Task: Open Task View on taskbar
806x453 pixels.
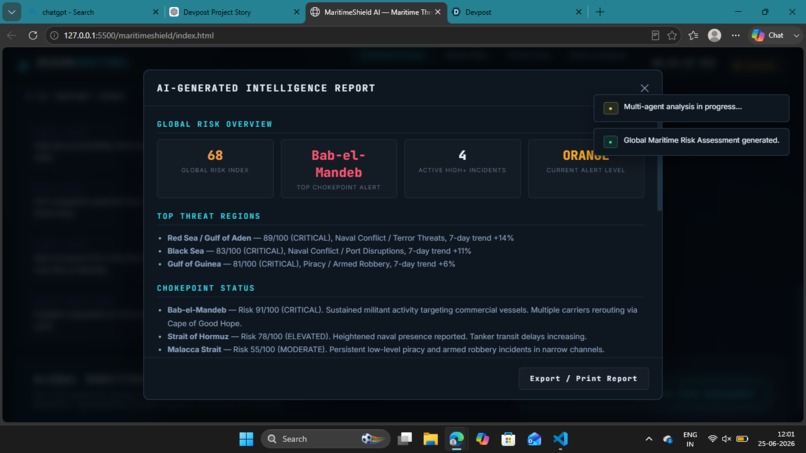Action: (x=405, y=439)
